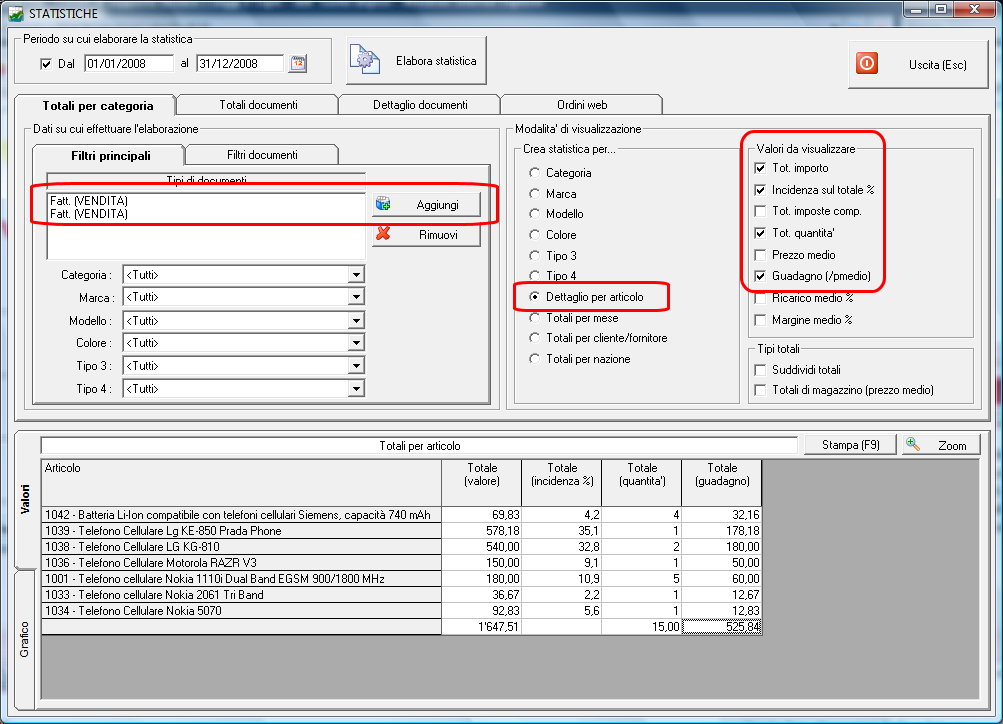The height and width of the screenshot is (724, 1003).
Task: Switch to the Dettaglio documenti tab
Action: [419, 105]
